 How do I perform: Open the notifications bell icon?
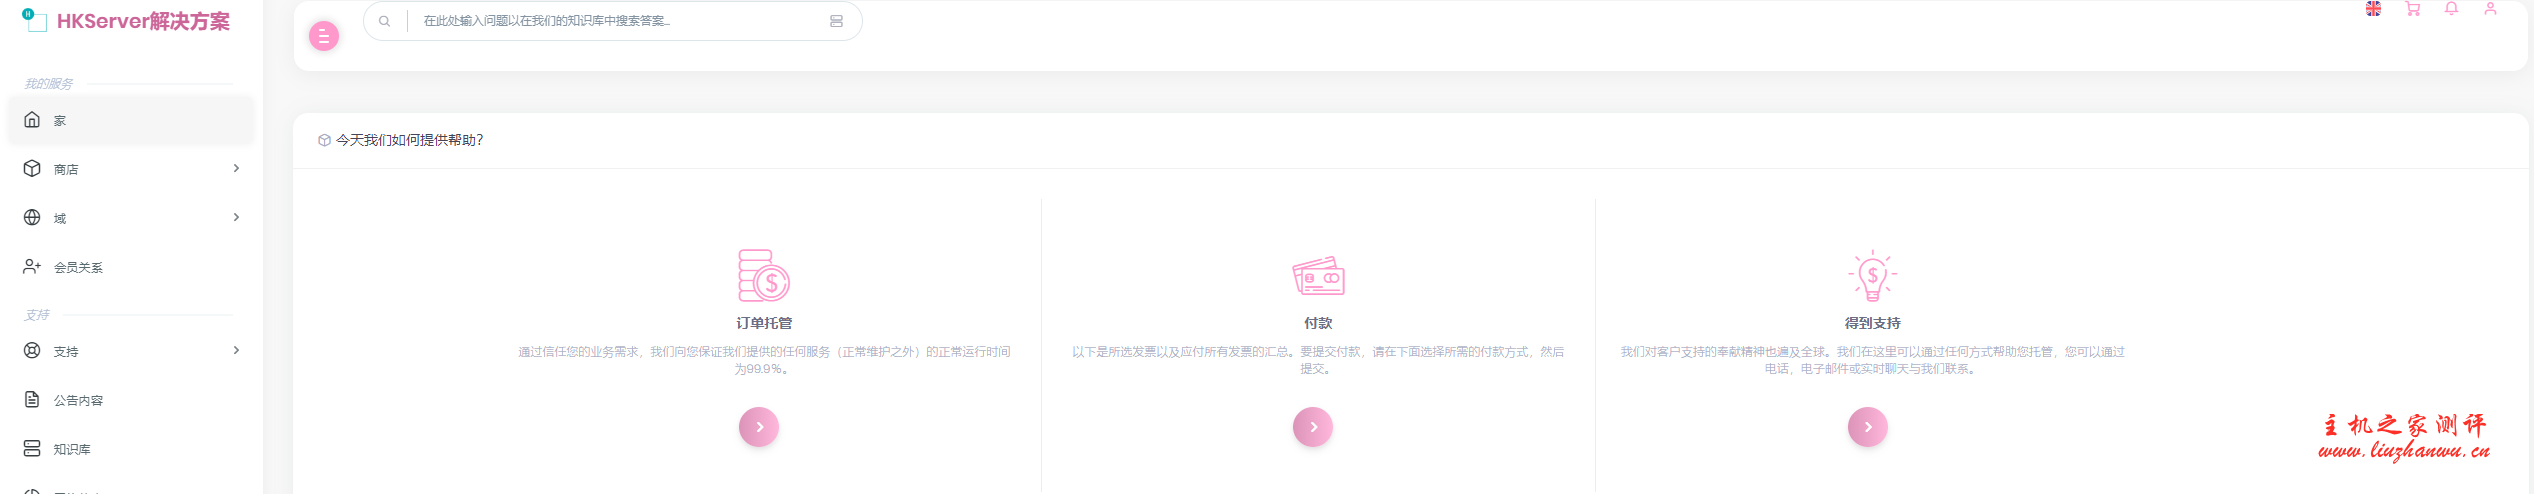2451,9
